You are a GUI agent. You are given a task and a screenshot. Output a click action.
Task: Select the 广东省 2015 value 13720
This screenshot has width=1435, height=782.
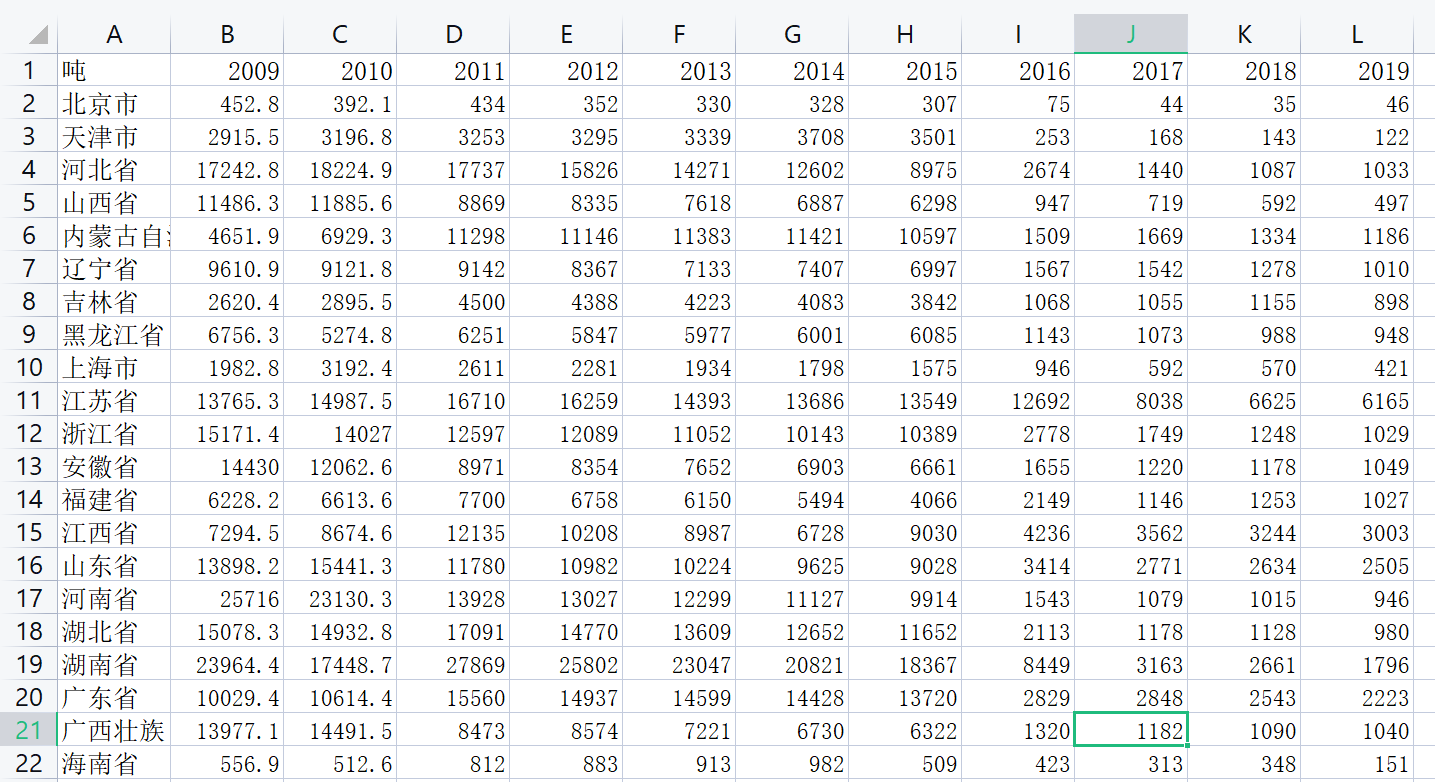(905, 698)
